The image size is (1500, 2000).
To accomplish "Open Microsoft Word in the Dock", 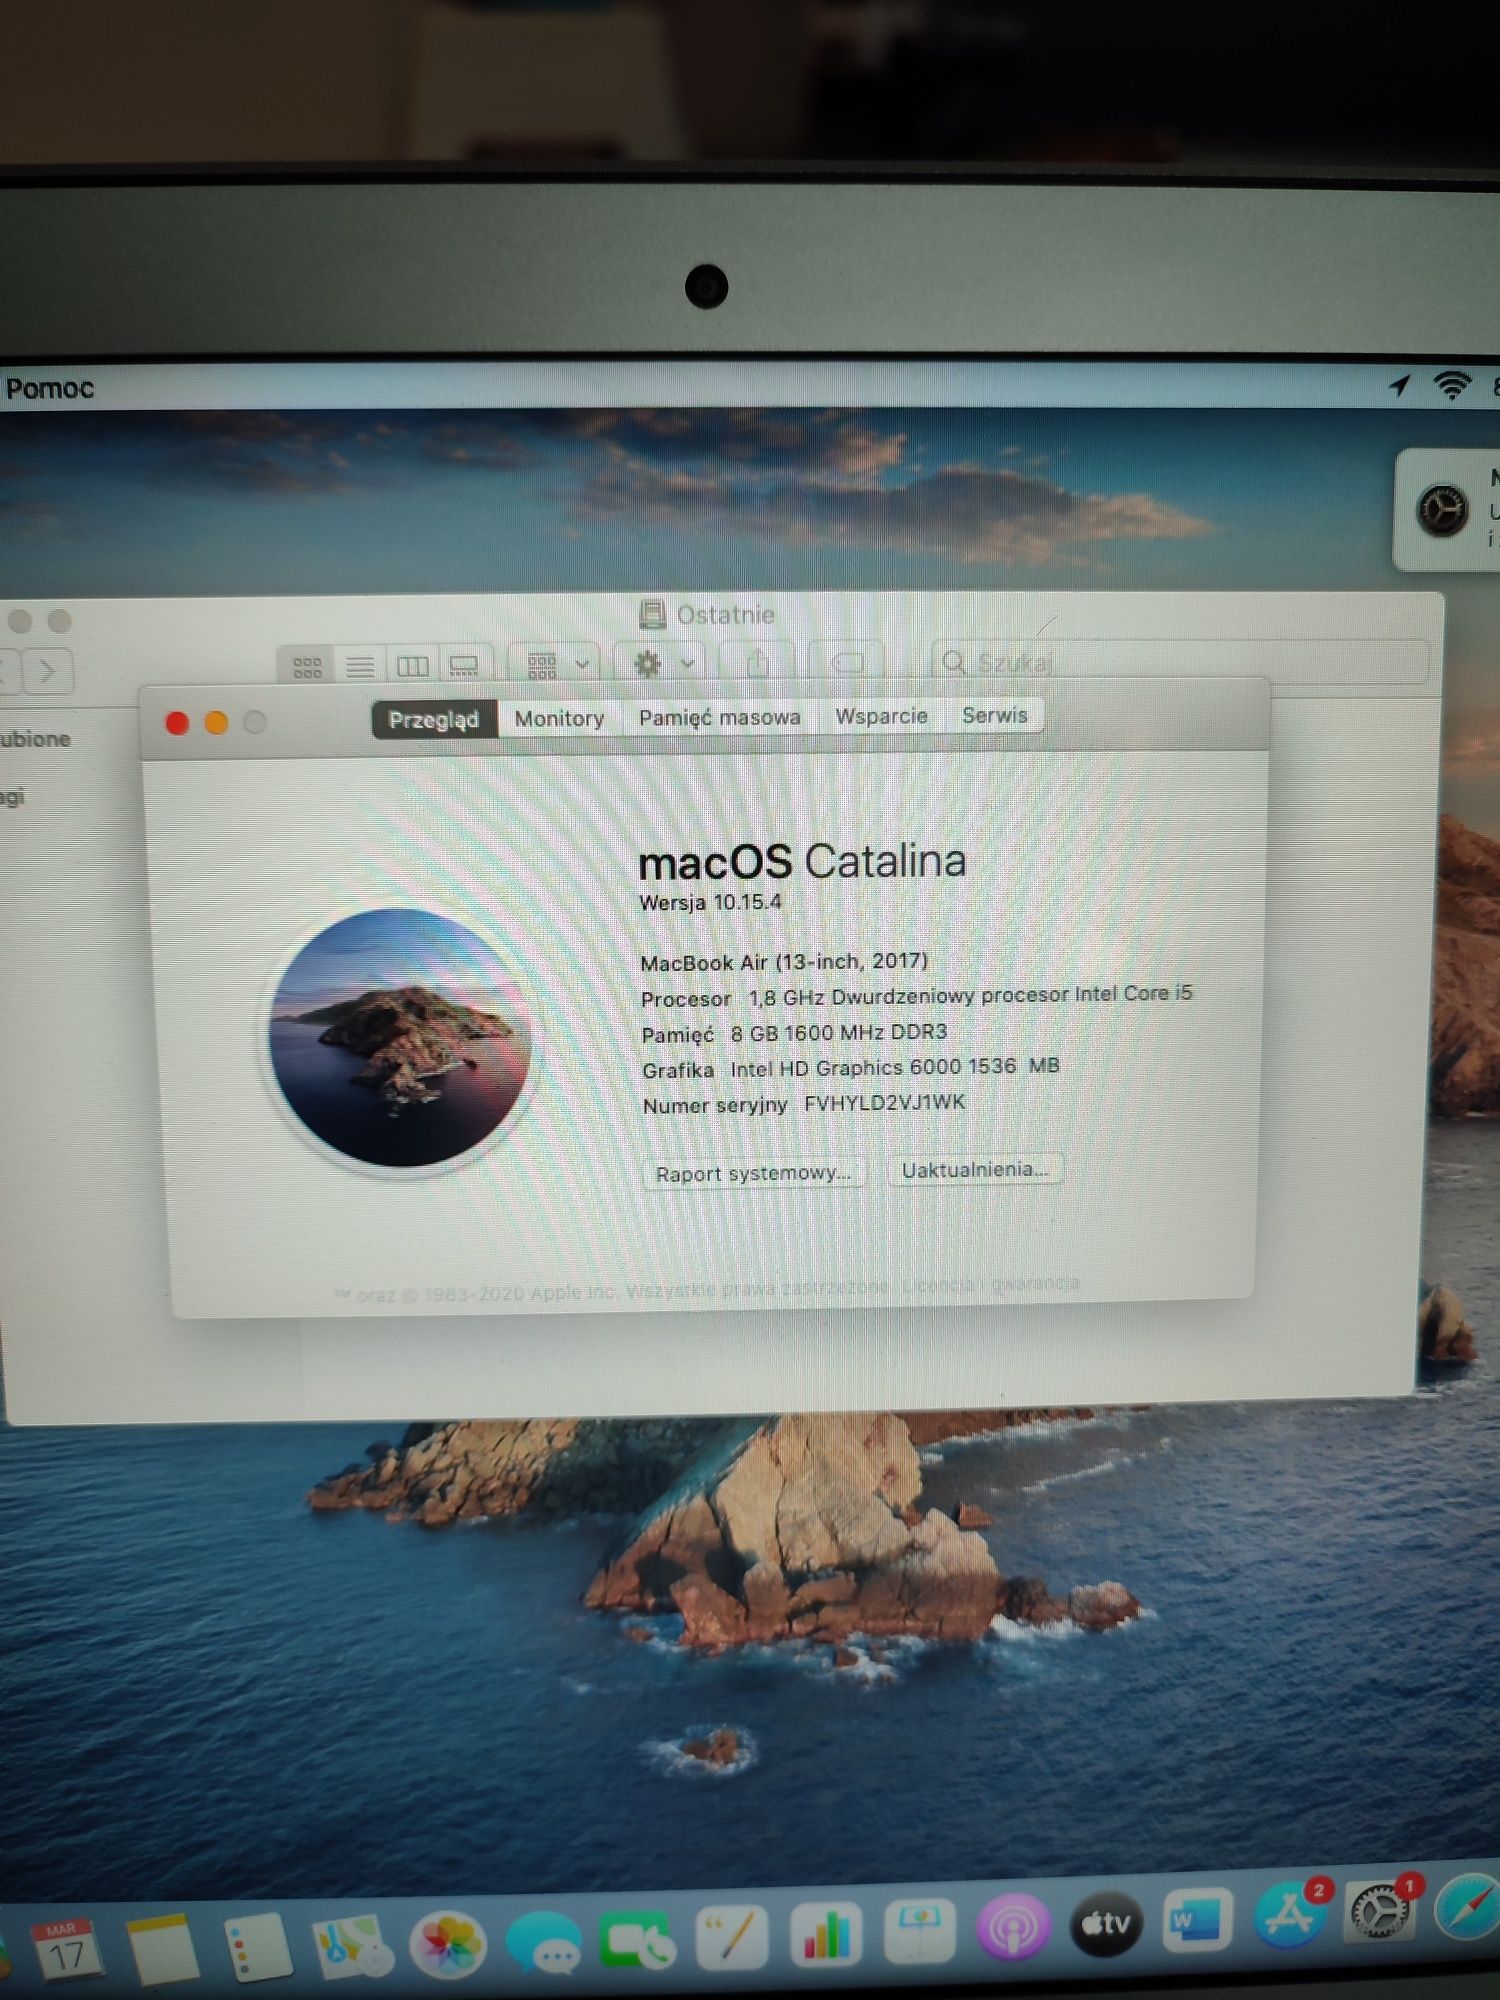I will pyautogui.click(x=1197, y=1918).
